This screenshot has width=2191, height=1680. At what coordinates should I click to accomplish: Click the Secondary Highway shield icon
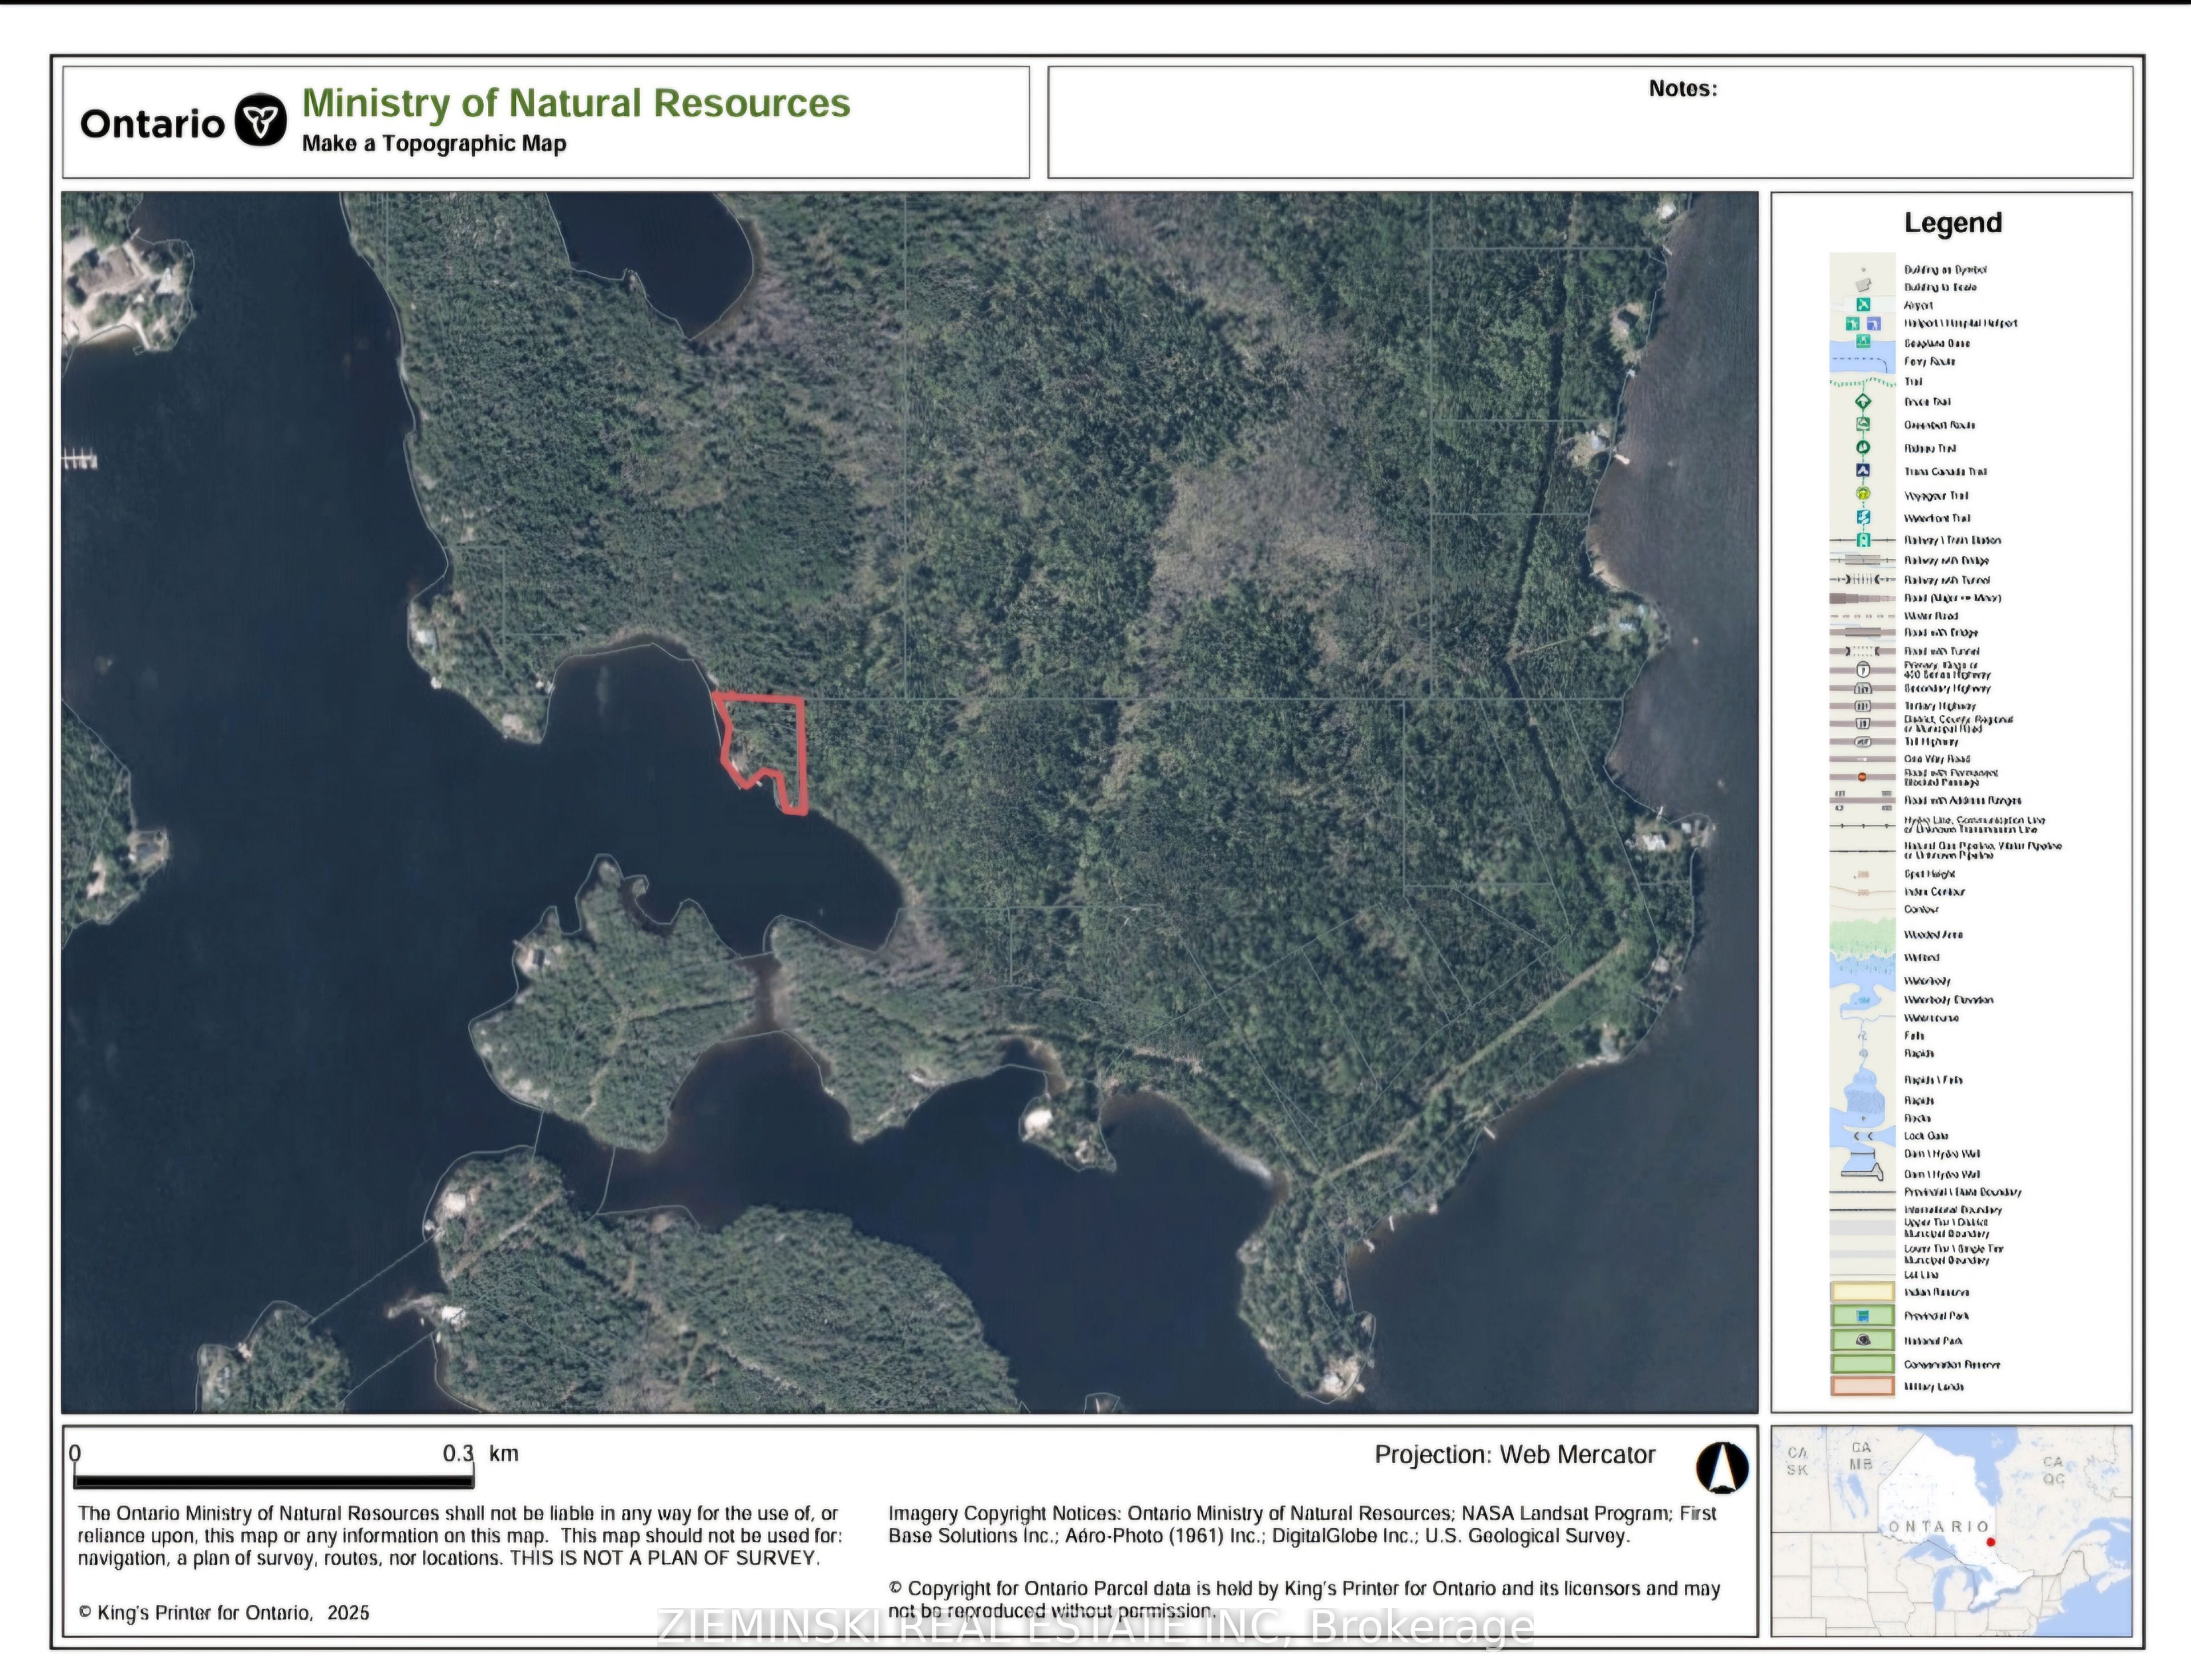1863,689
